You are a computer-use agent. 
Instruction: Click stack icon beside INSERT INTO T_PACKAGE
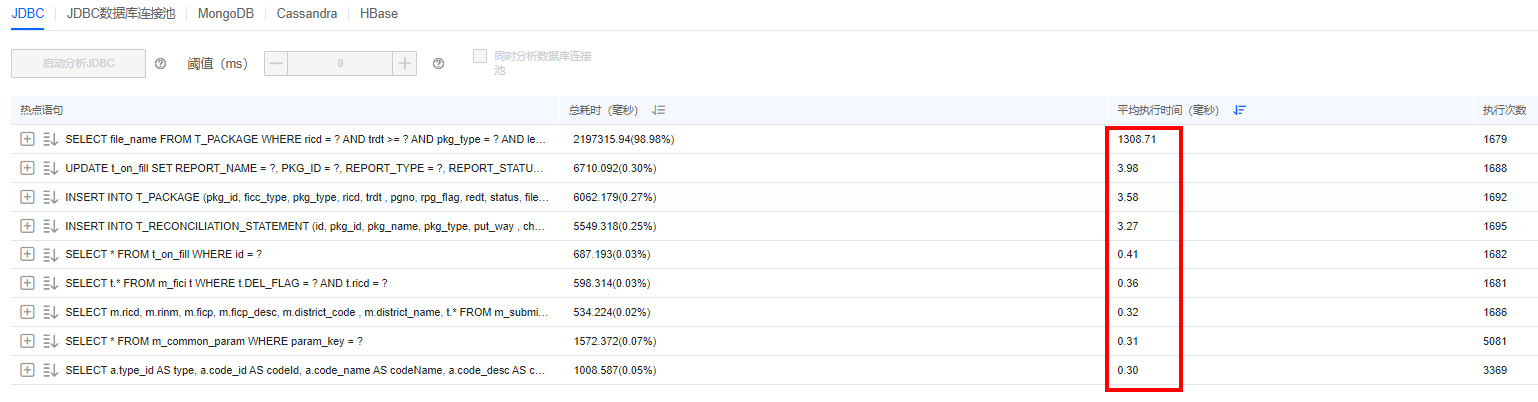pyautogui.click(x=51, y=197)
